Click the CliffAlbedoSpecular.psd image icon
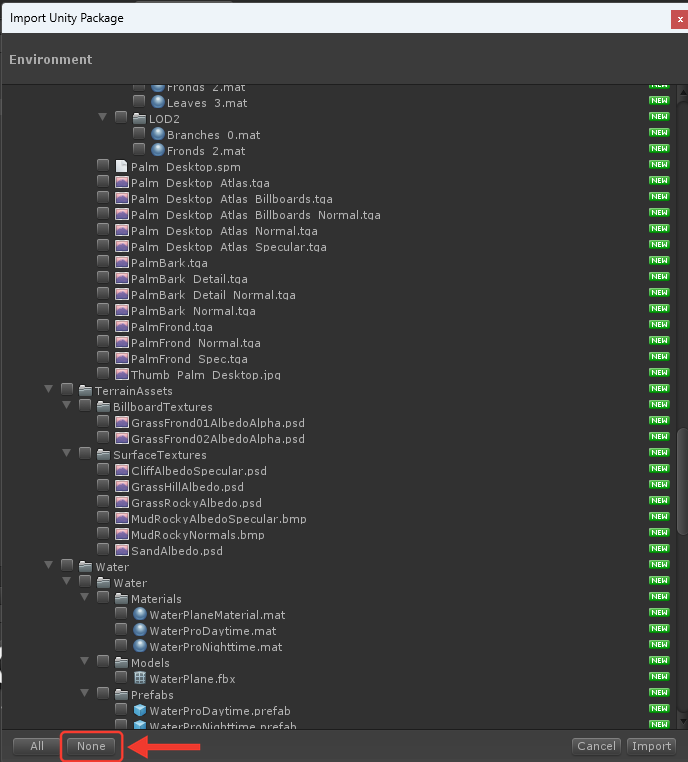688x762 pixels. click(121, 470)
